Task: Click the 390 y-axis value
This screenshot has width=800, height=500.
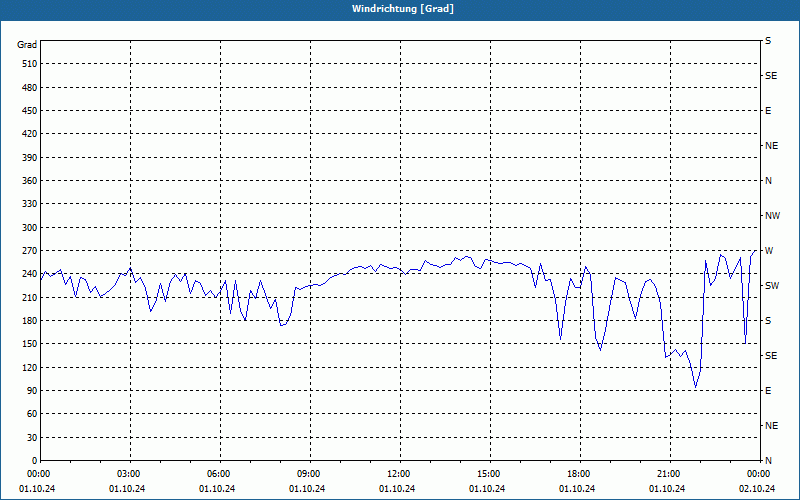Action: 30,158
